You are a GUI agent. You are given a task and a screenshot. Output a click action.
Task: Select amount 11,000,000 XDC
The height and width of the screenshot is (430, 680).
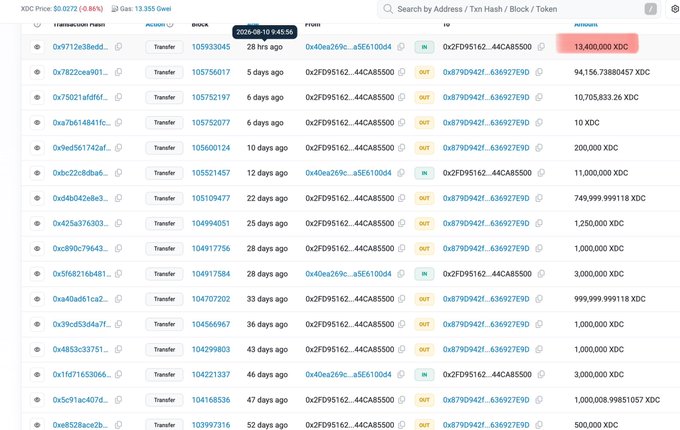click(x=601, y=173)
